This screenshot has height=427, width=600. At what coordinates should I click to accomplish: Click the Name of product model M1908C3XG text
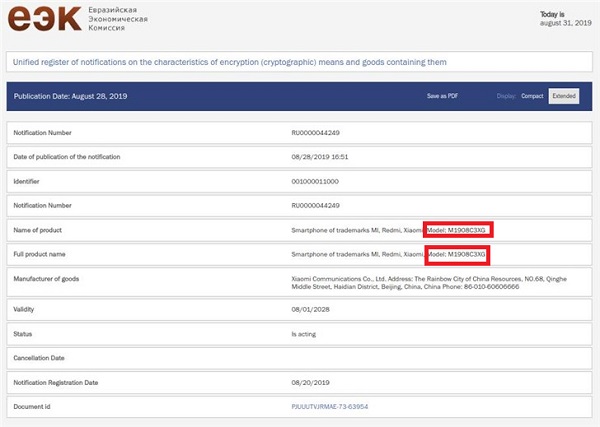[x=456, y=230]
